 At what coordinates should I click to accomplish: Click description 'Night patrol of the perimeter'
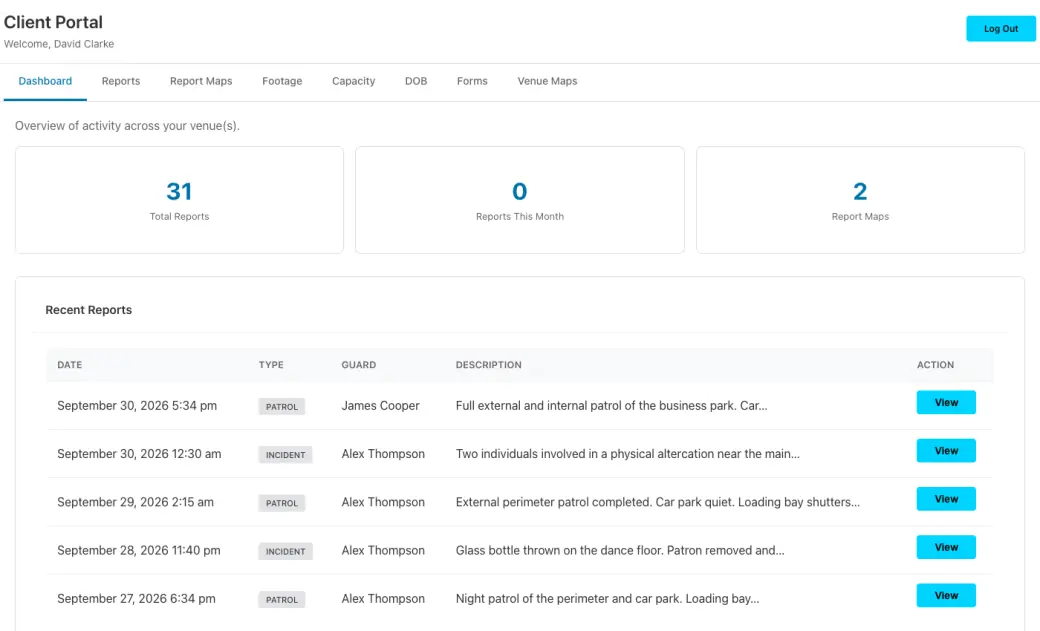click(x=608, y=598)
